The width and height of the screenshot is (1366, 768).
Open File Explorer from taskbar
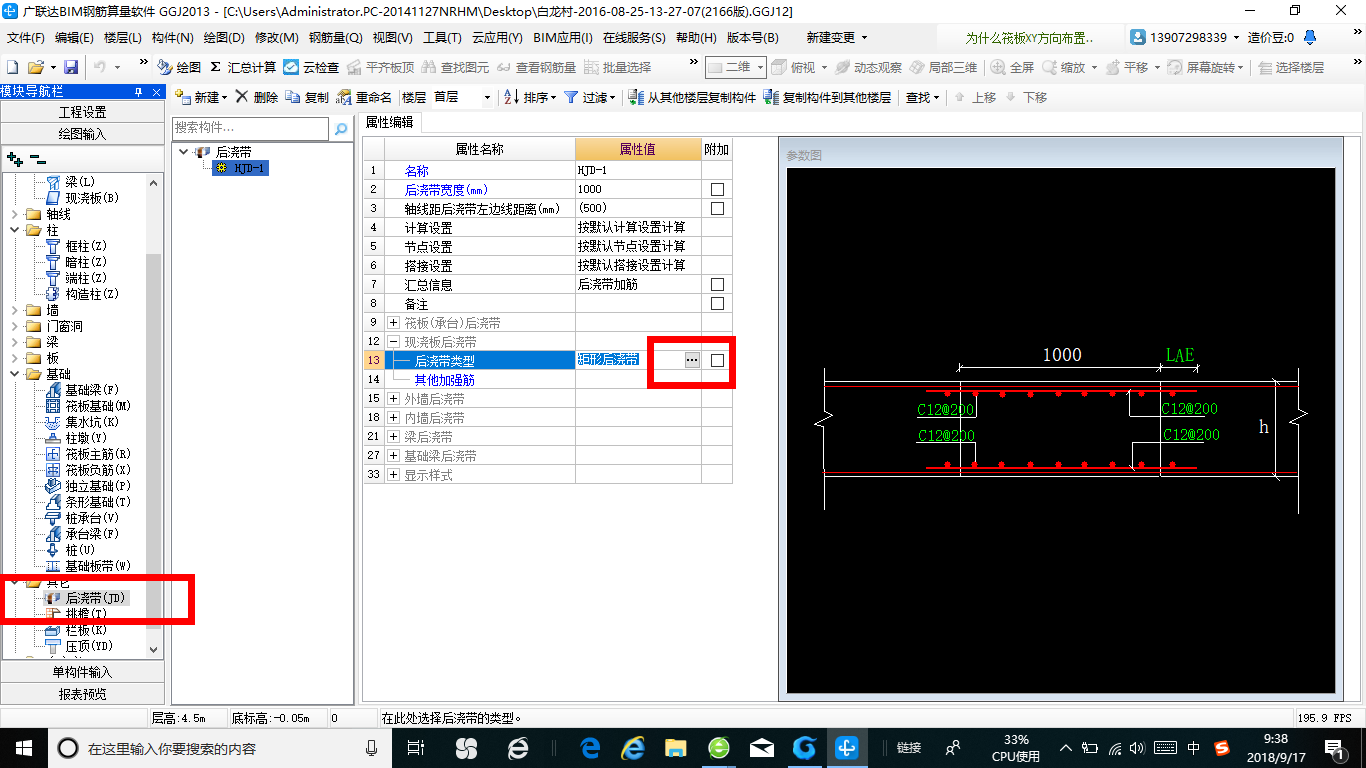[x=675, y=748]
